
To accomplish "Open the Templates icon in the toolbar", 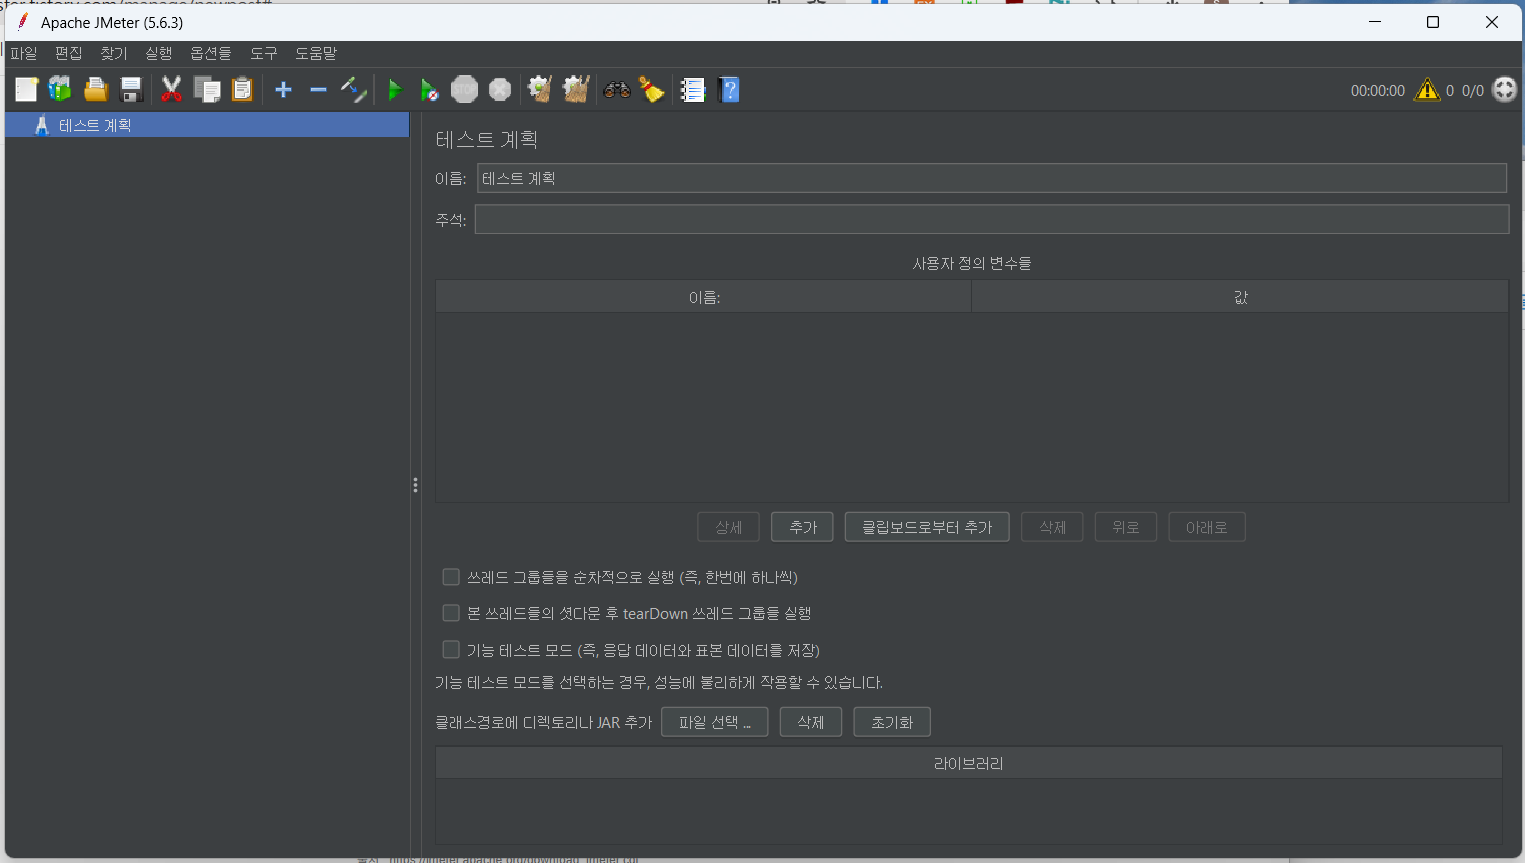I will [x=60, y=90].
